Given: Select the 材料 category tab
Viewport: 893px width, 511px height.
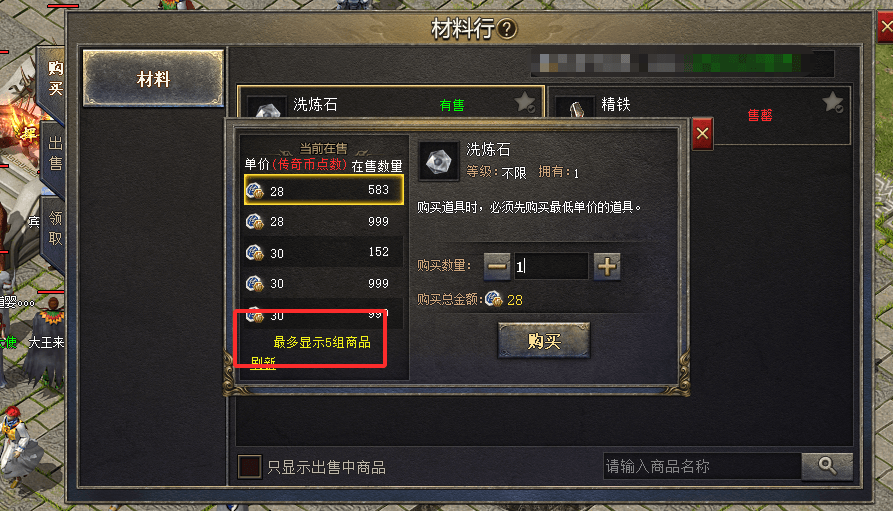Looking at the screenshot, I should tap(153, 79).
